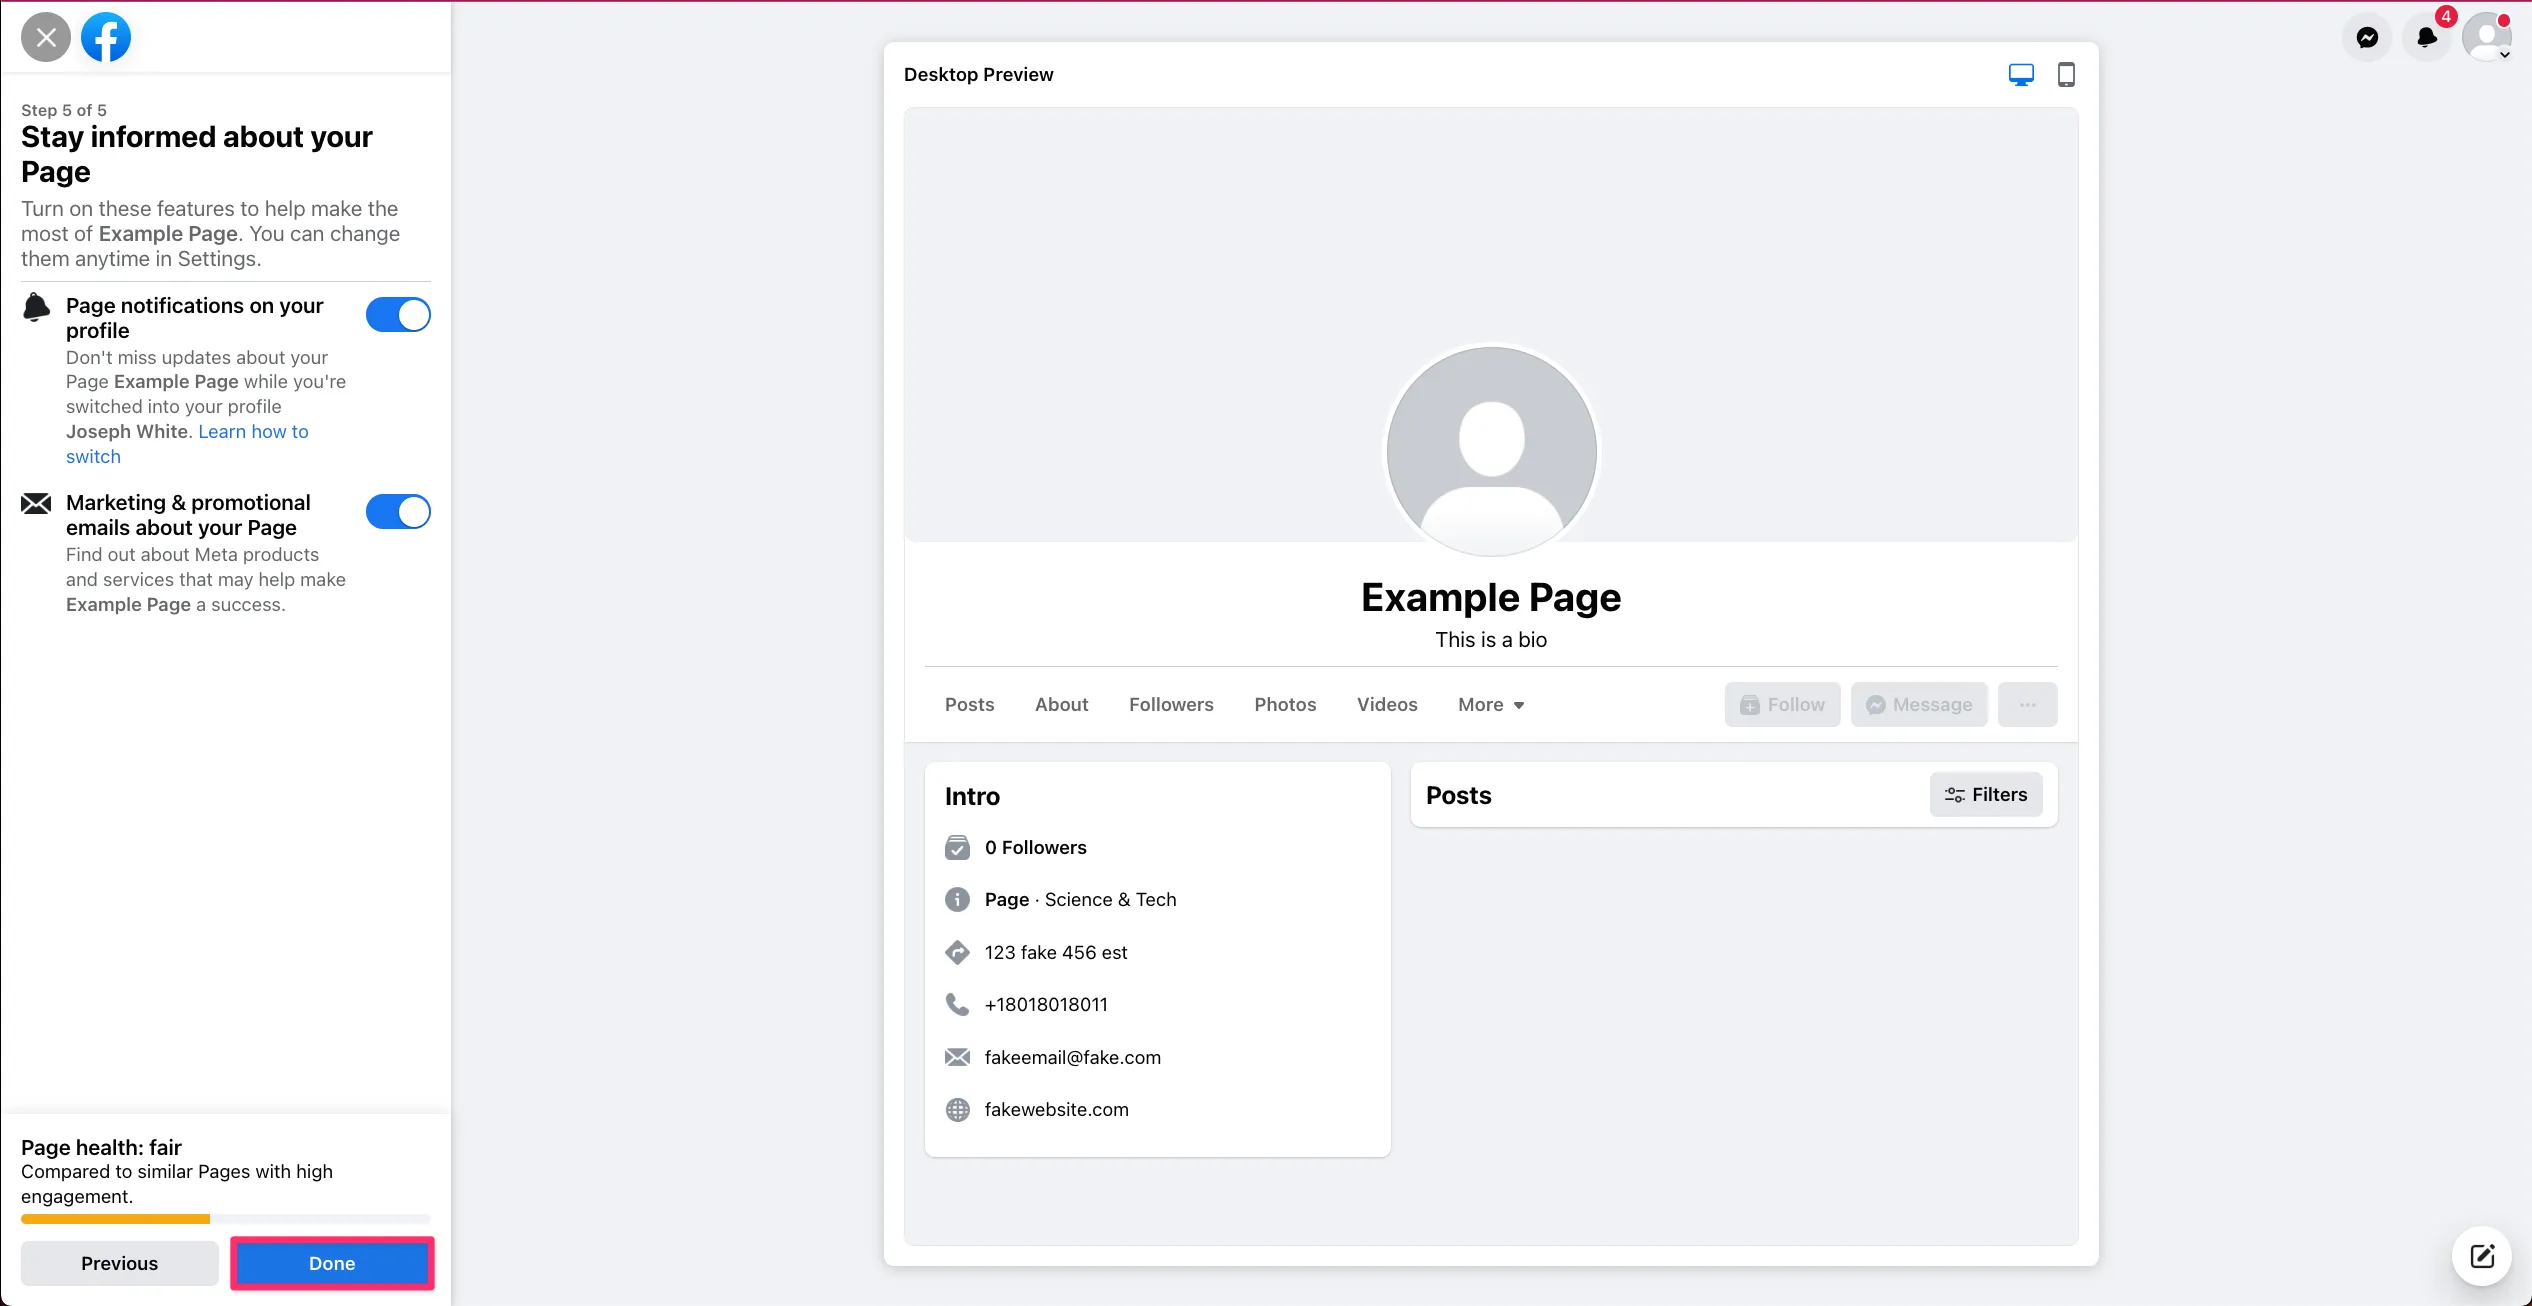This screenshot has width=2532, height=1306.
Task: Switch to mobile preview icon
Action: coord(2066,75)
